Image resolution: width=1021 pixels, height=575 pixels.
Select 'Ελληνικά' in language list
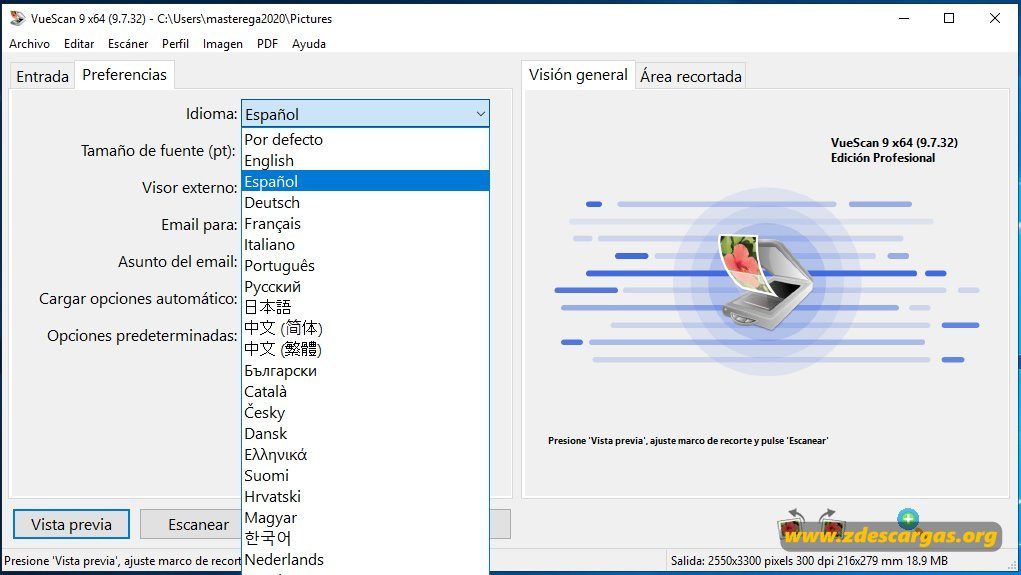pos(365,455)
